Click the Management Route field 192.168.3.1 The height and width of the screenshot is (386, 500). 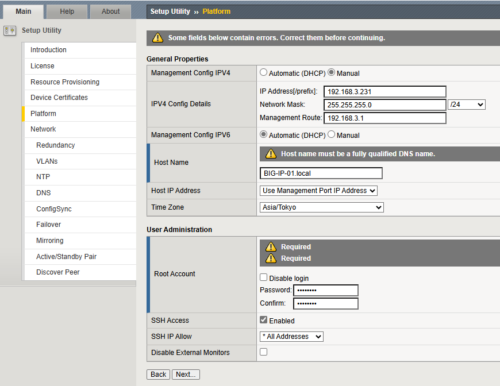tap(385, 118)
